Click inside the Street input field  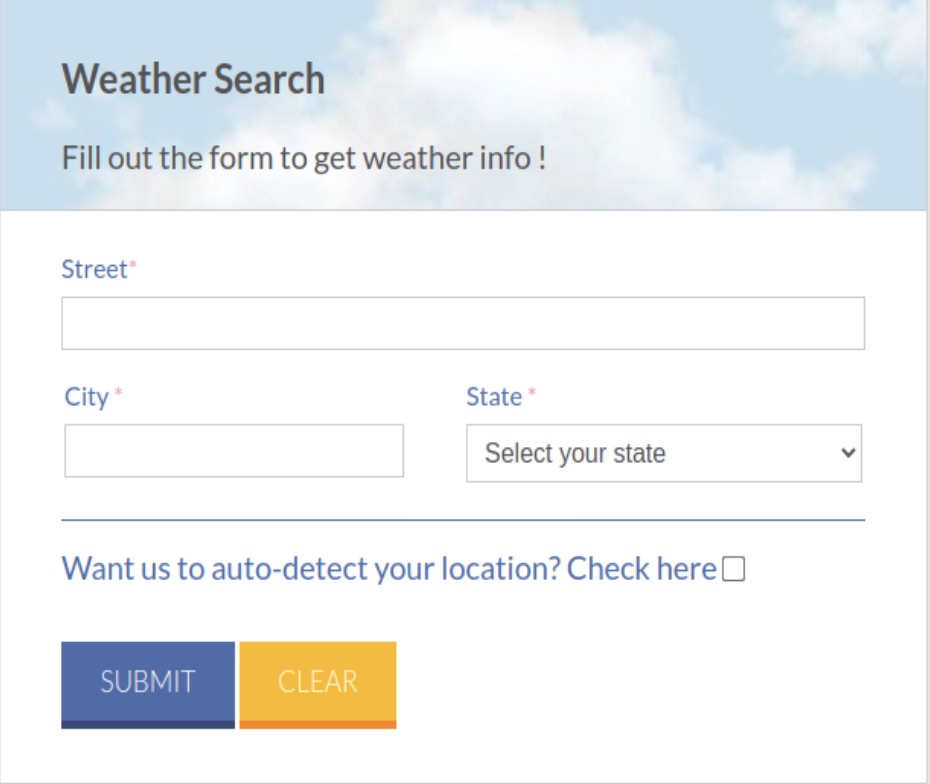click(464, 321)
